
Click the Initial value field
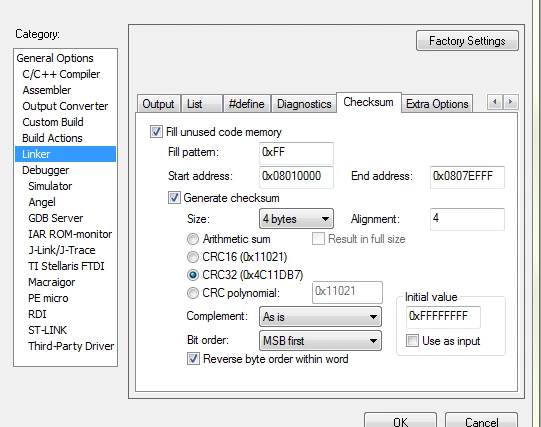(443, 317)
